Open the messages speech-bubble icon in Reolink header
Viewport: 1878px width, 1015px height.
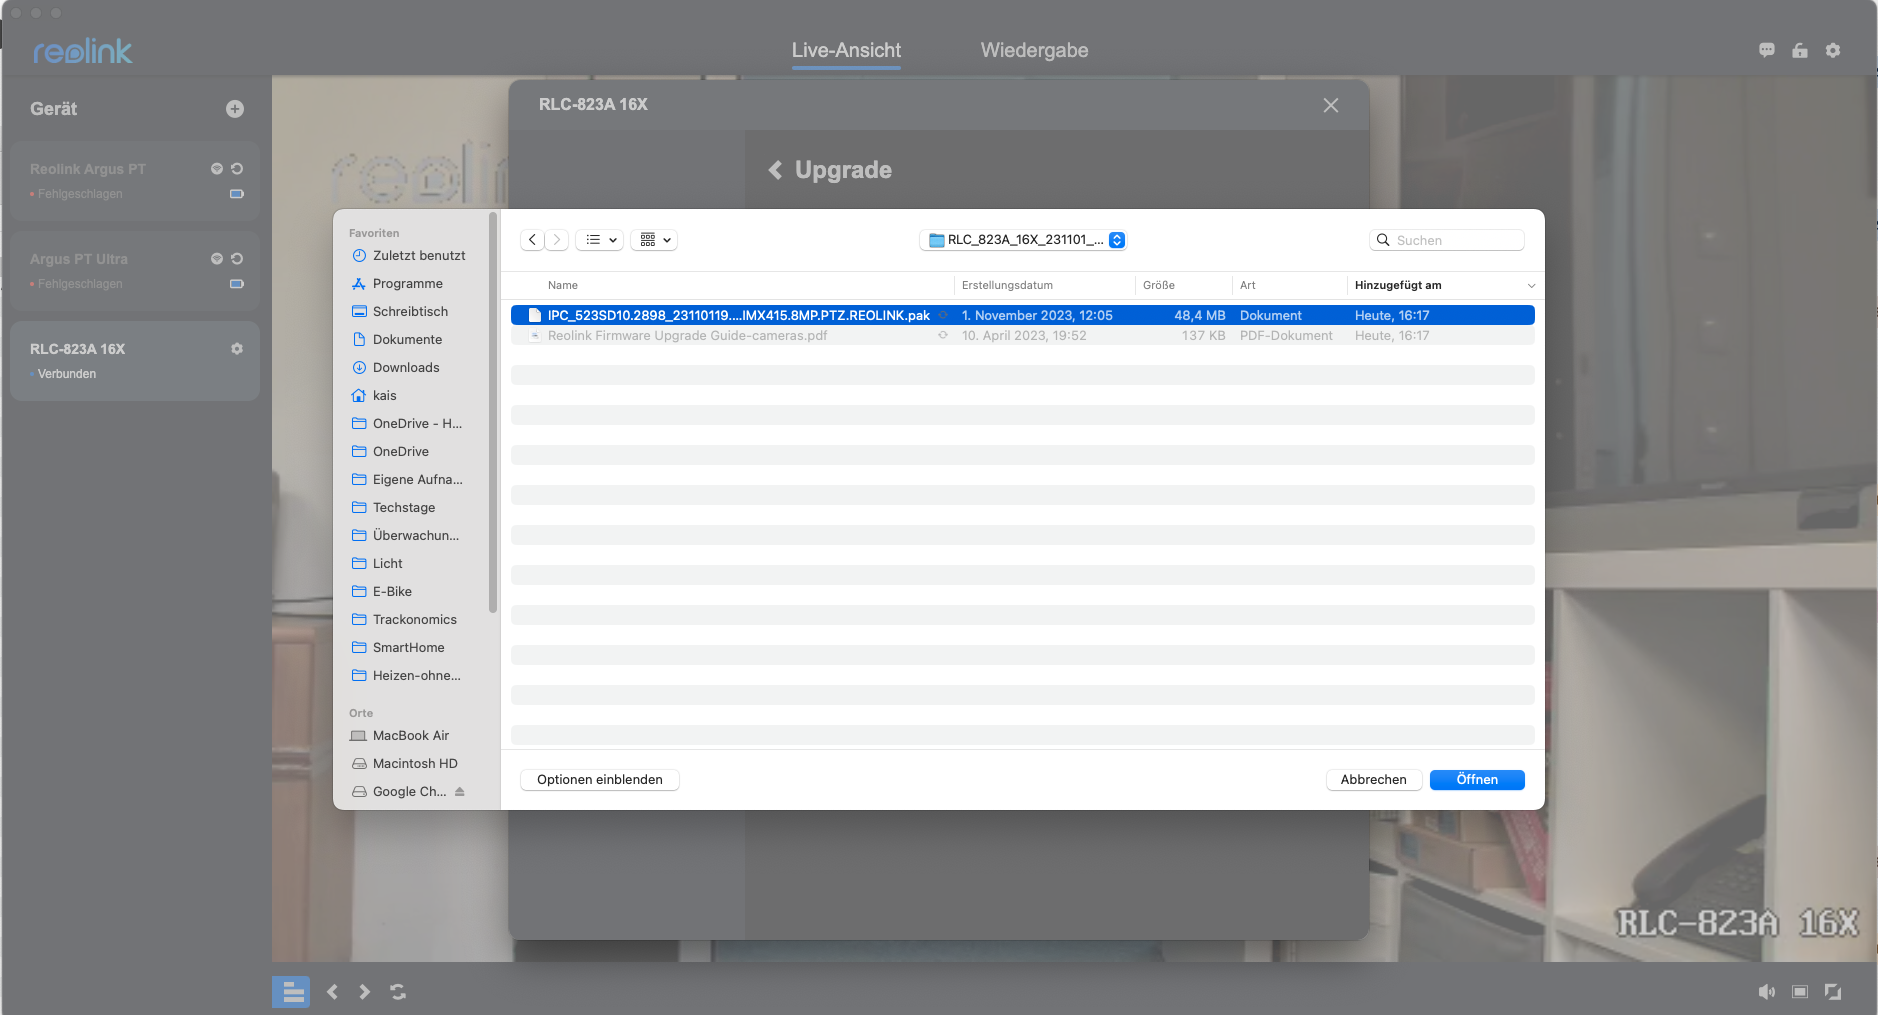(x=1767, y=50)
